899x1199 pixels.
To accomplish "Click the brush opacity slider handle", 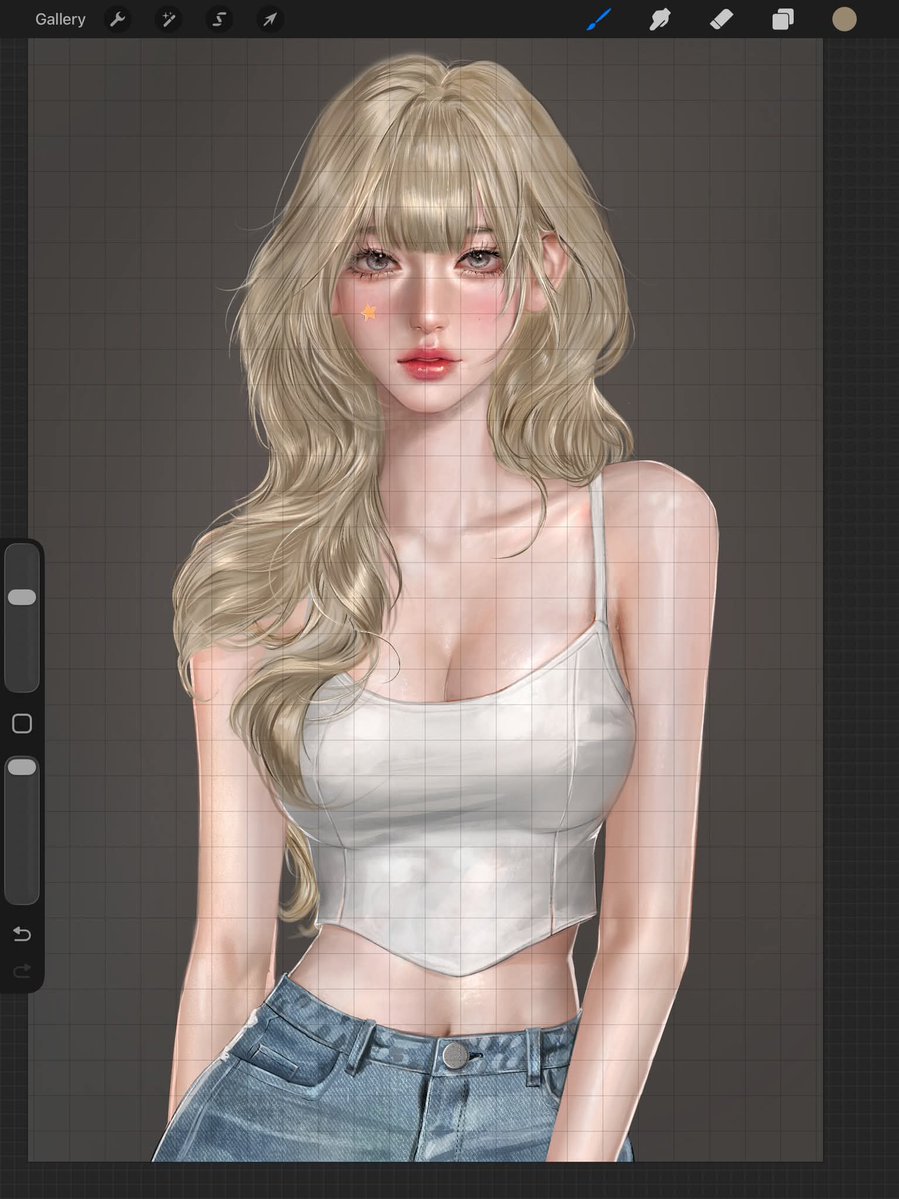I will (x=22, y=767).
